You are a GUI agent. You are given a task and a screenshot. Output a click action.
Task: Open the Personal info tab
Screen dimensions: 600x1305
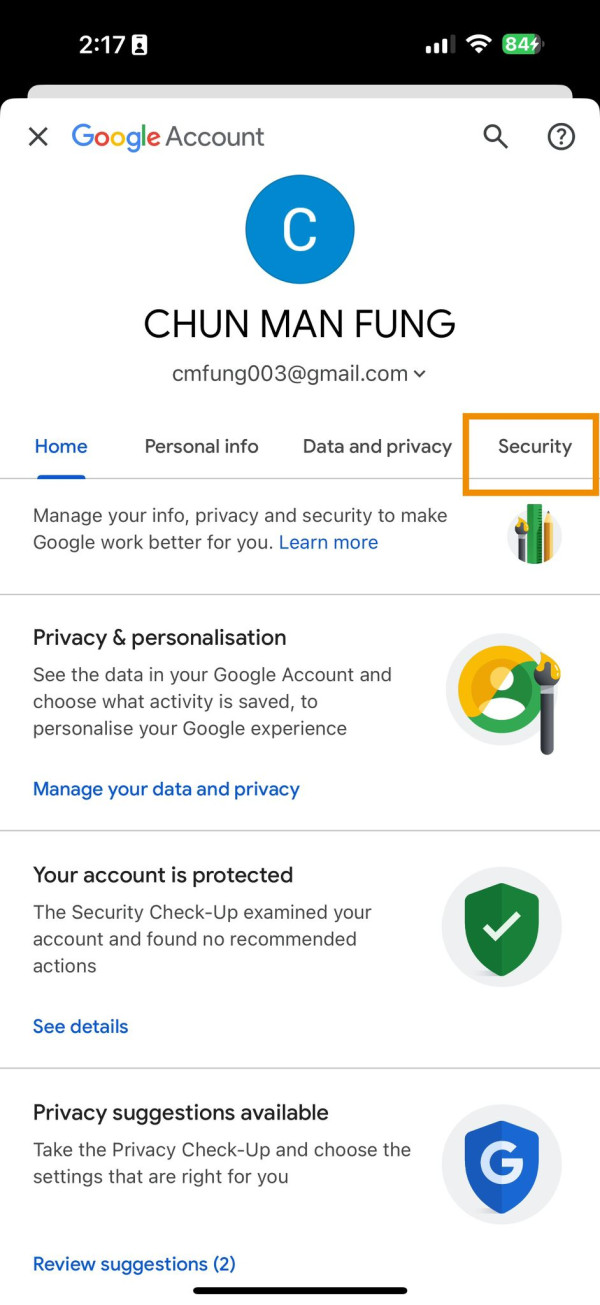click(201, 447)
